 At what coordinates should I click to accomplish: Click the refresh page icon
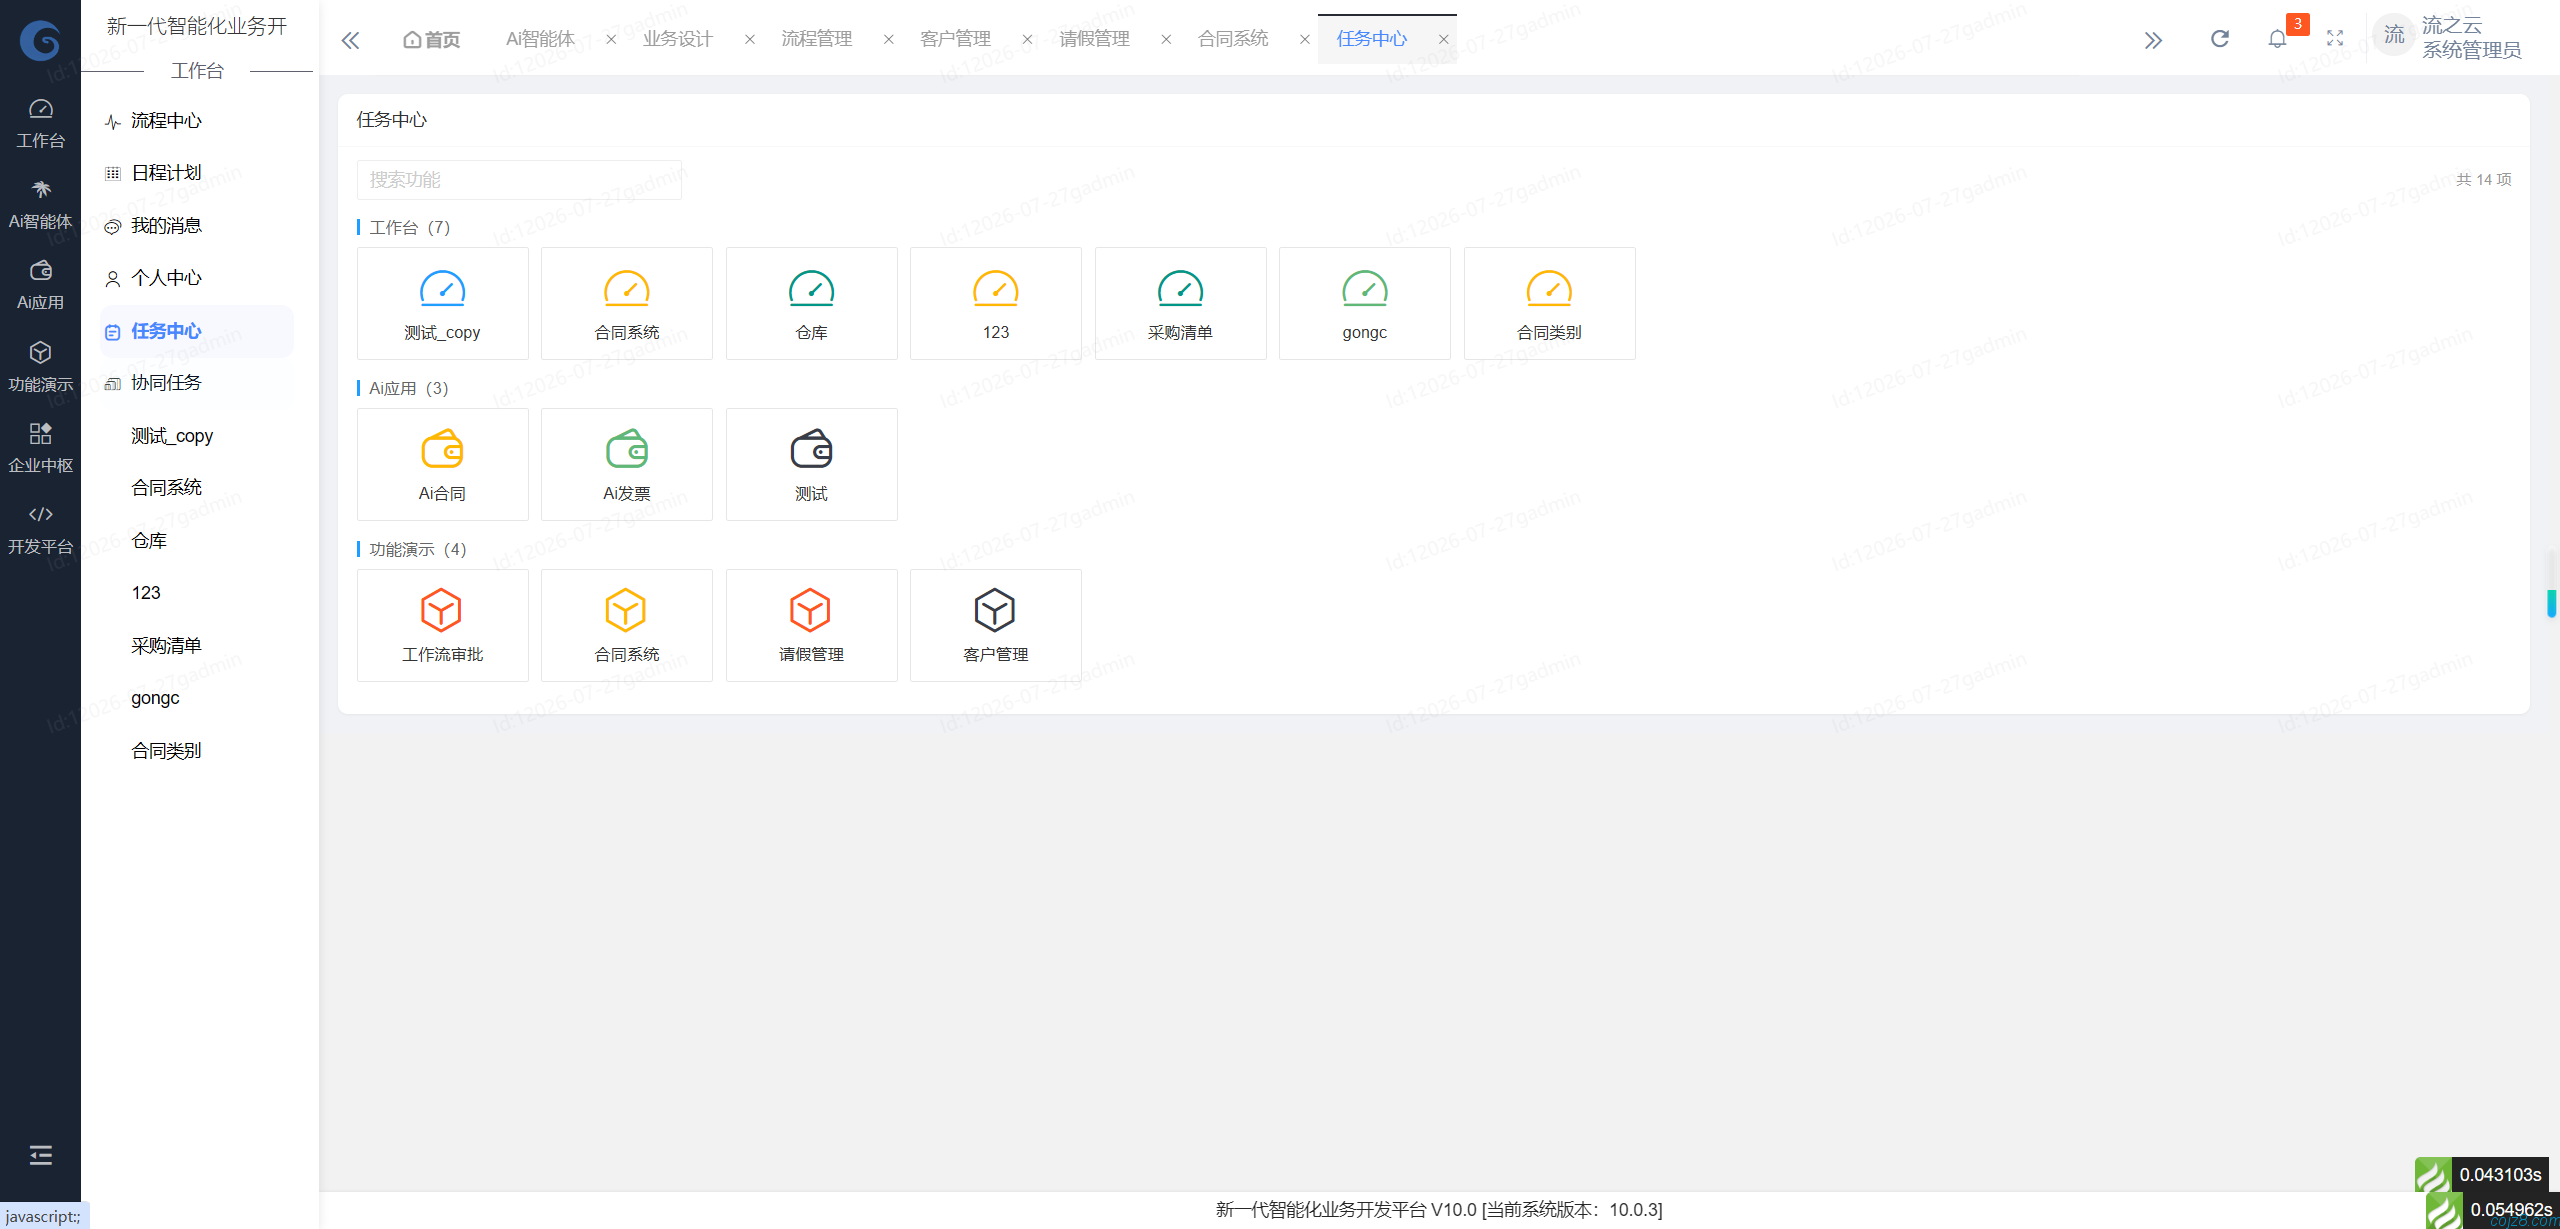click(2219, 39)
